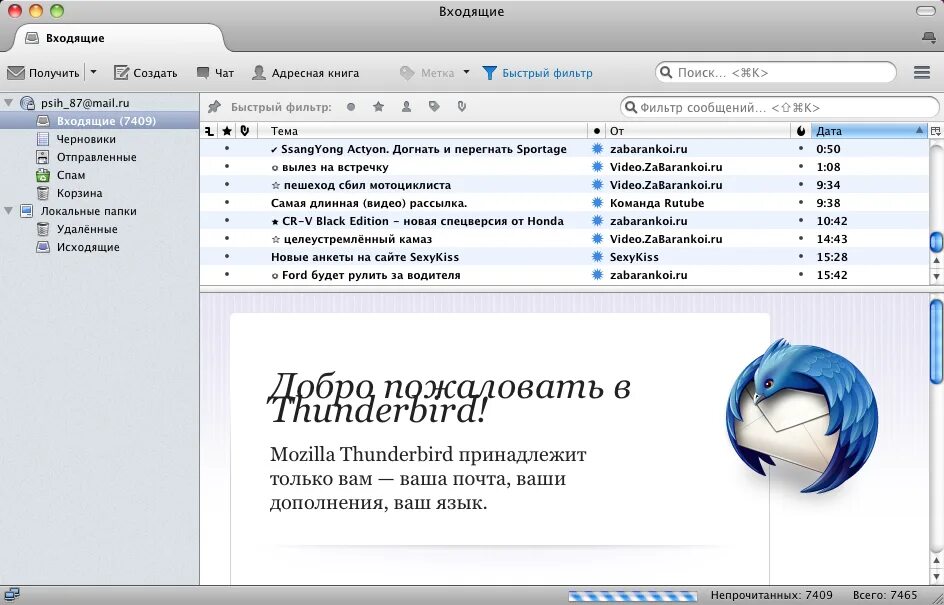Open the Новые анкеты на сайте SexyKiss message
Viewport: 944px width, 605px height.
pyautogui.click(x=564, y=257)
